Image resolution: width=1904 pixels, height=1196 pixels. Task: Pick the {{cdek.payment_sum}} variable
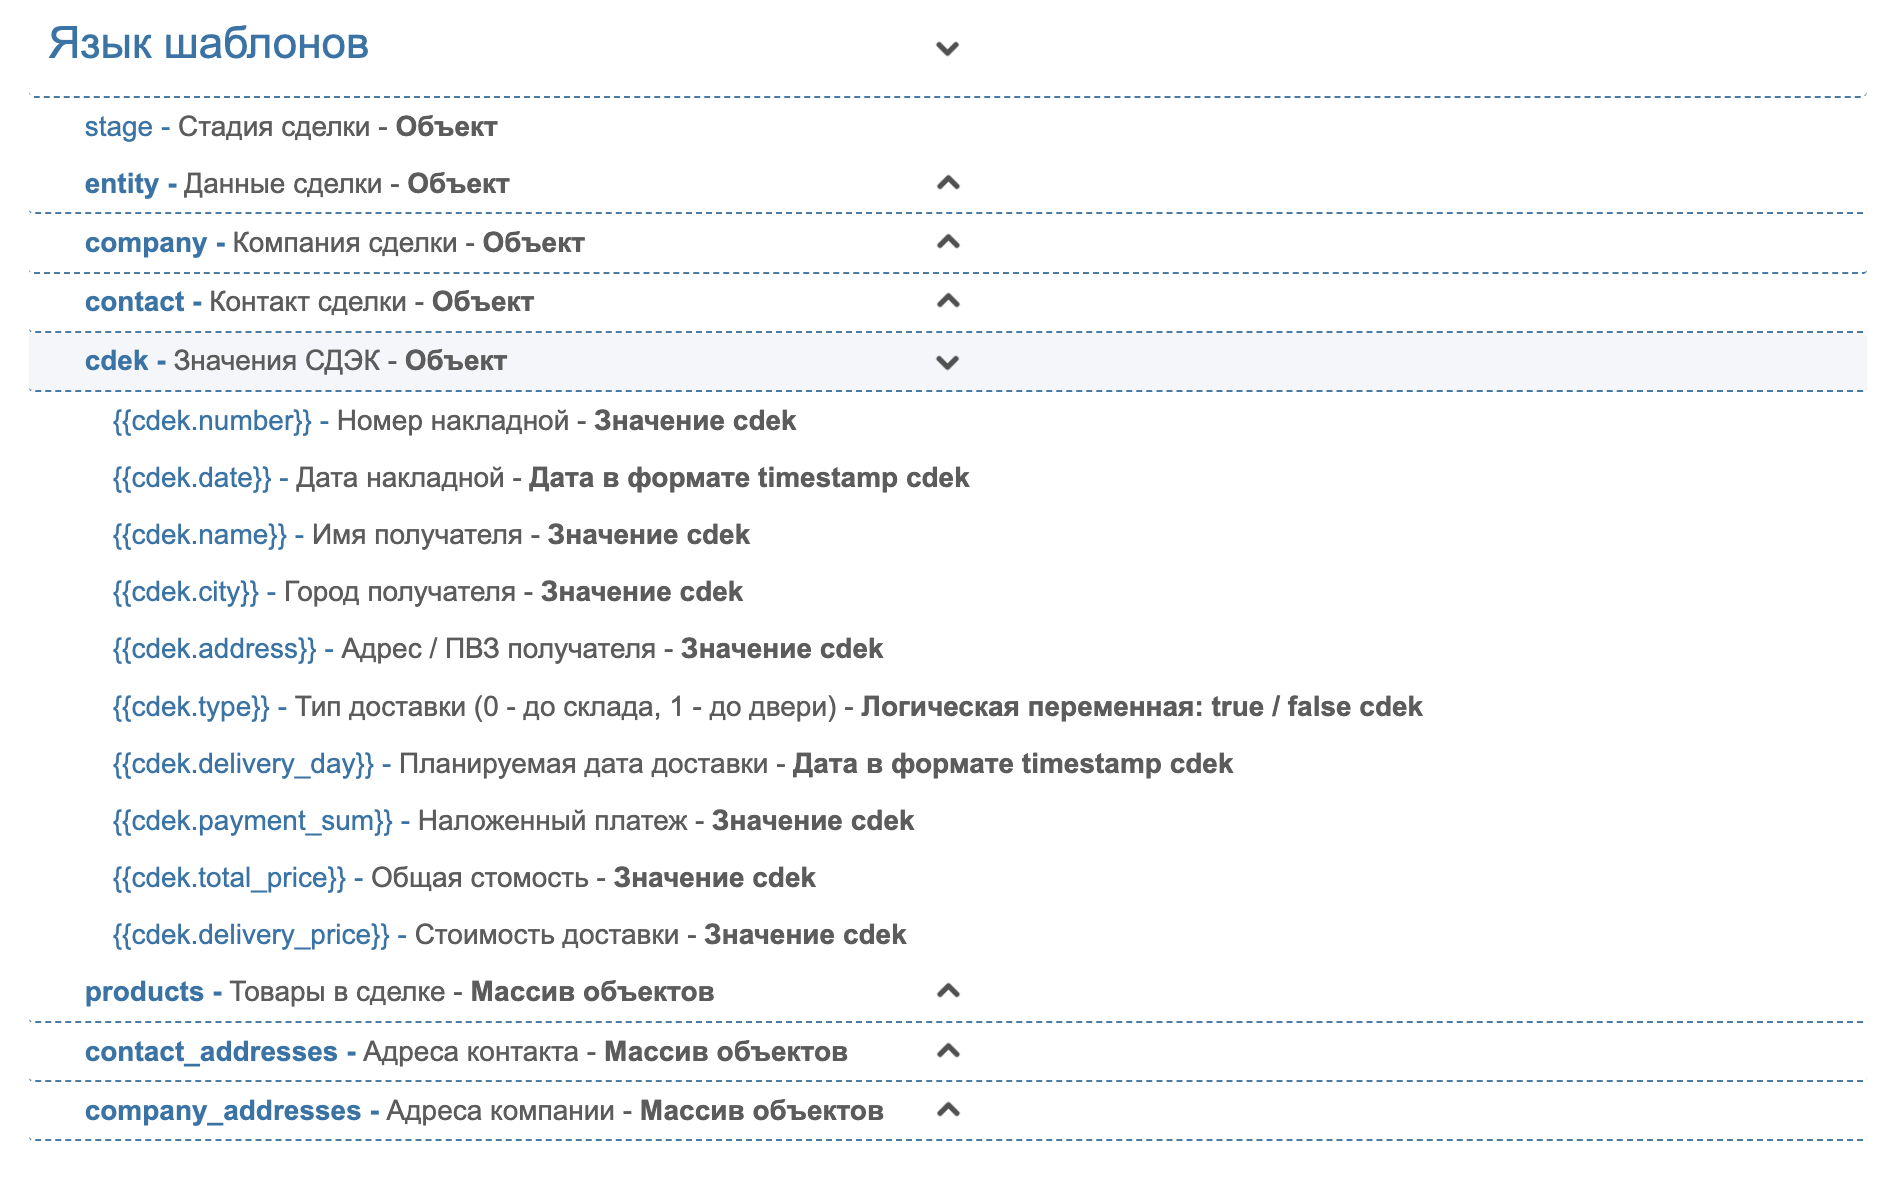252,821
